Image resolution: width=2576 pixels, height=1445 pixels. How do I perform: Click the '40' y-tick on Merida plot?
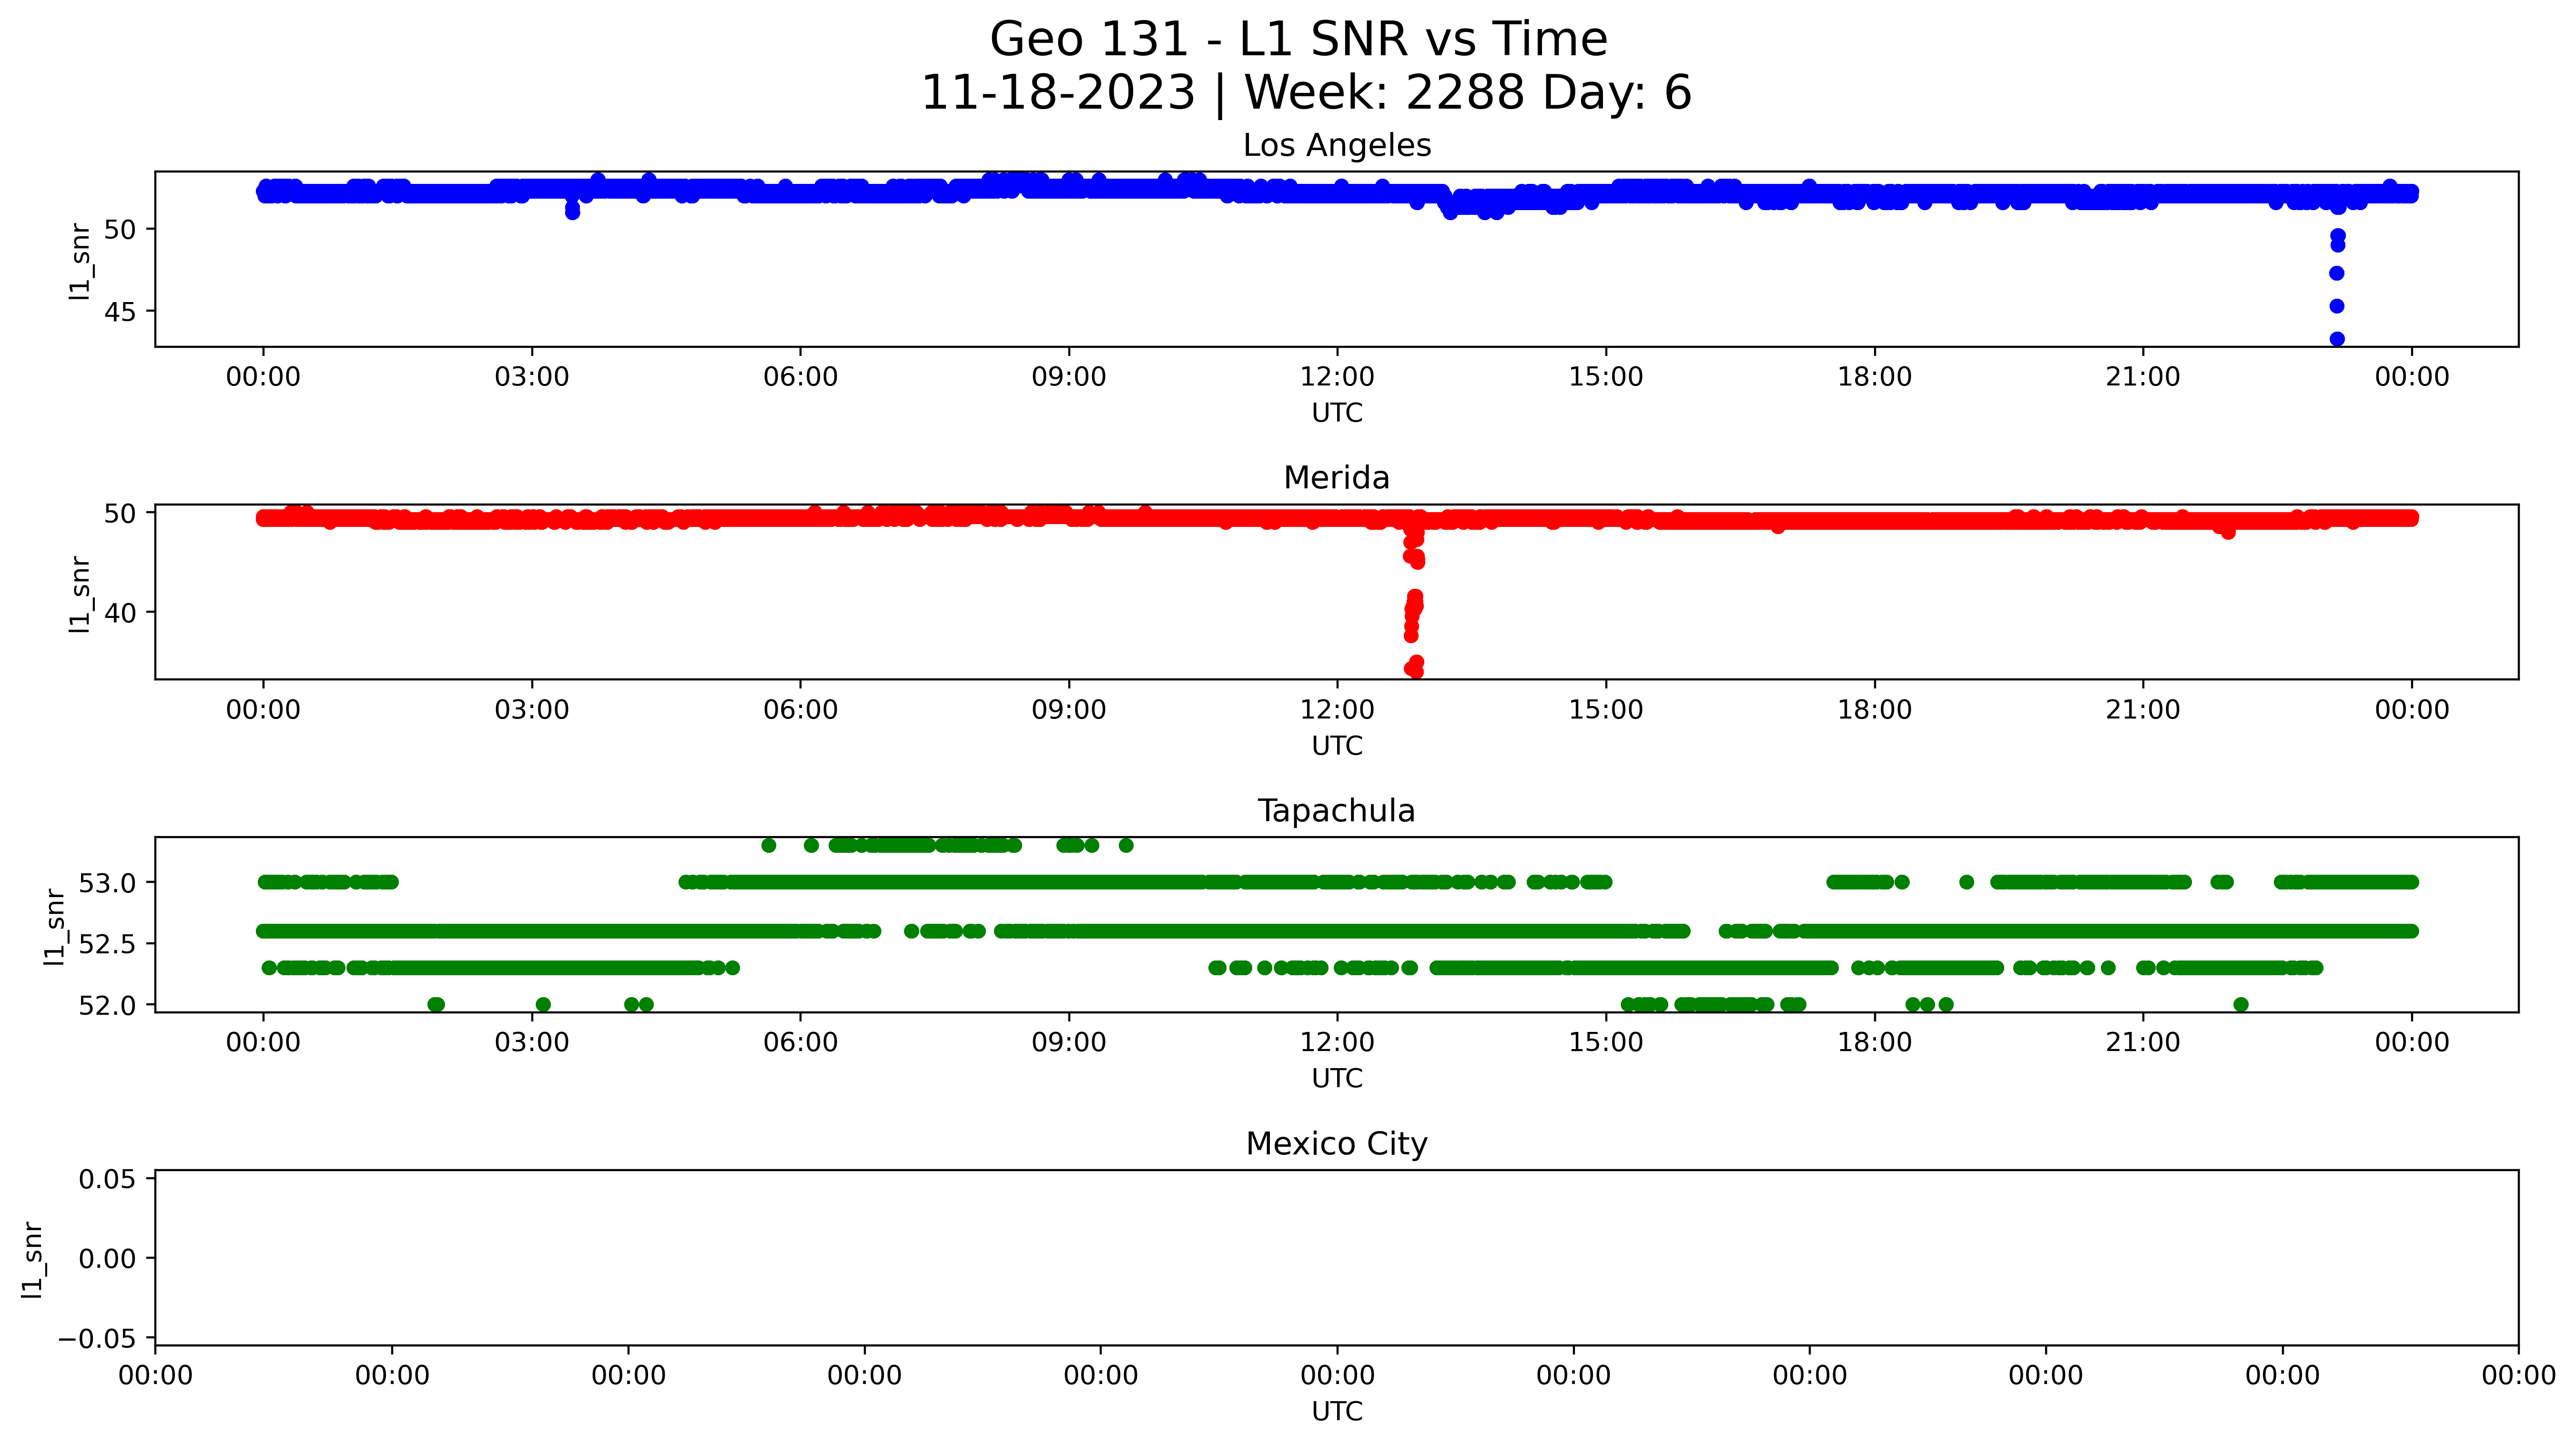point(120,613)
